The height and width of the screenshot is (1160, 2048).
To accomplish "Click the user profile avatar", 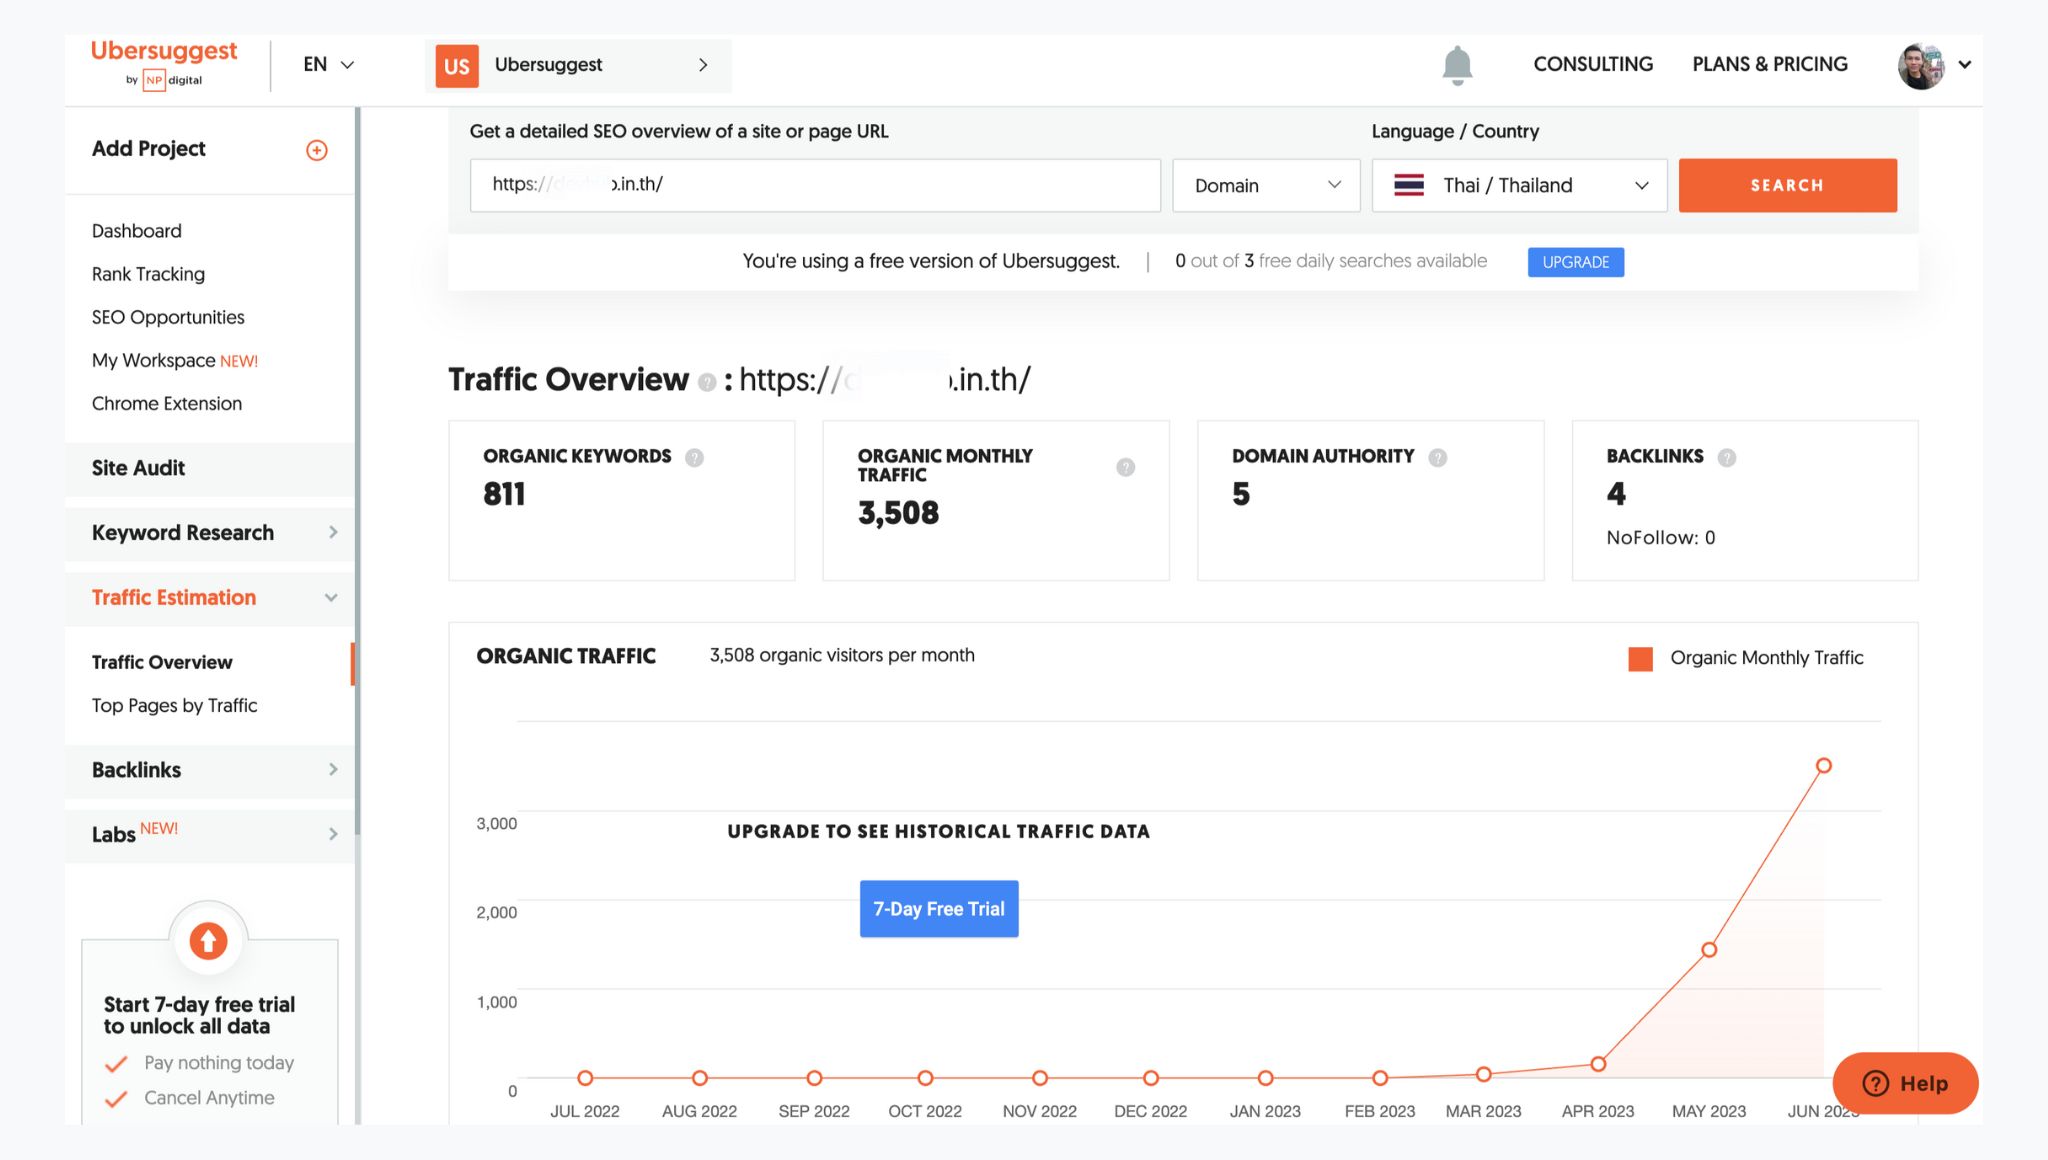I will click(1921, 66).
